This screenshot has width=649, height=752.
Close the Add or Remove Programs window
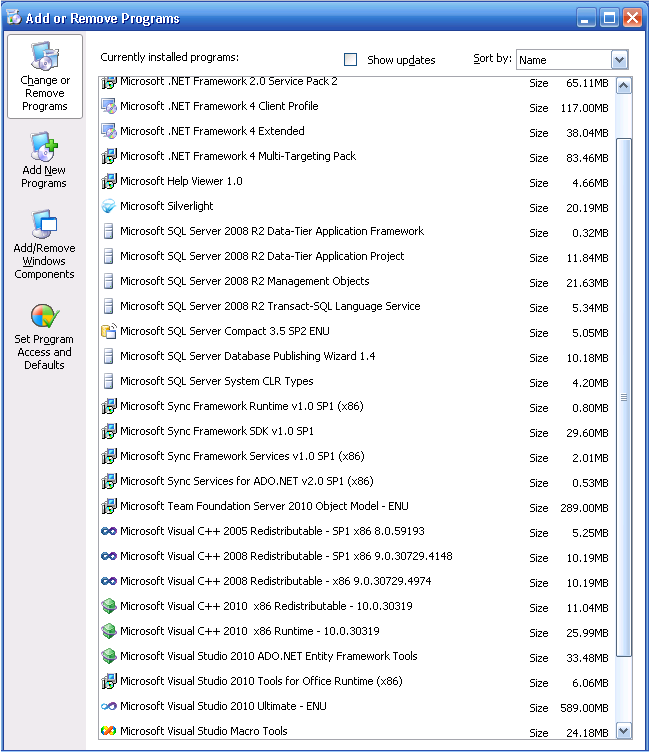(x=632, y=17)
